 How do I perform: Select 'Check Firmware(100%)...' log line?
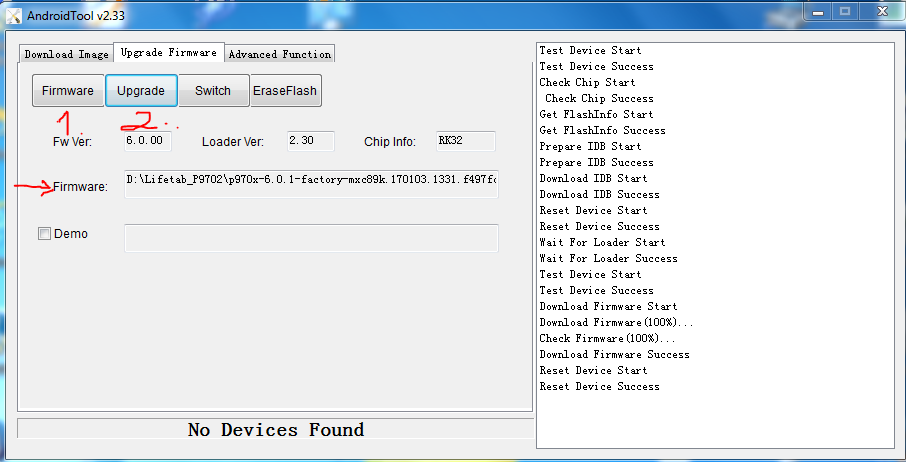[x=607, y=338]
